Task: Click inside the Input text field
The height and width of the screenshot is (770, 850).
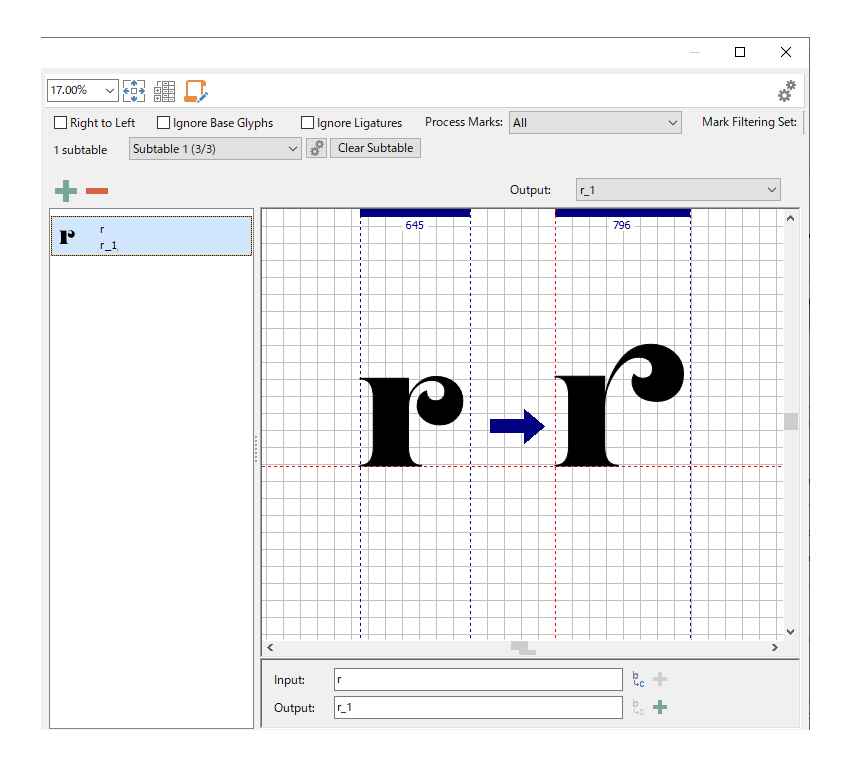Action: point(478,679)
